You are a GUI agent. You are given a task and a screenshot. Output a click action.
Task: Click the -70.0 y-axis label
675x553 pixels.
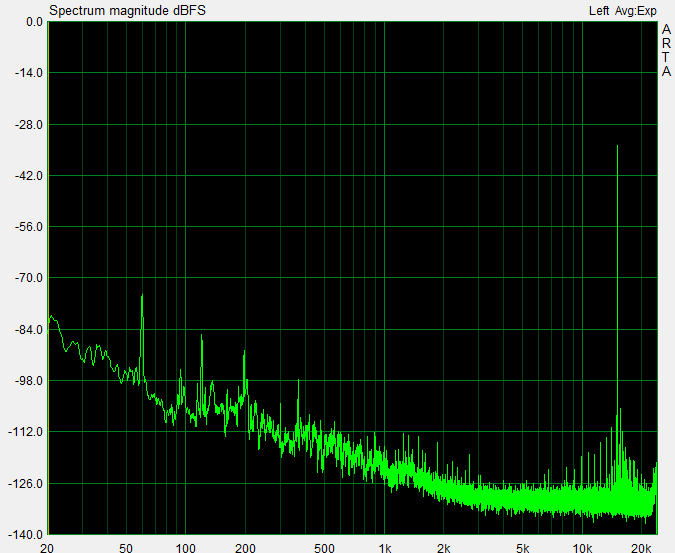coord(29,278)
